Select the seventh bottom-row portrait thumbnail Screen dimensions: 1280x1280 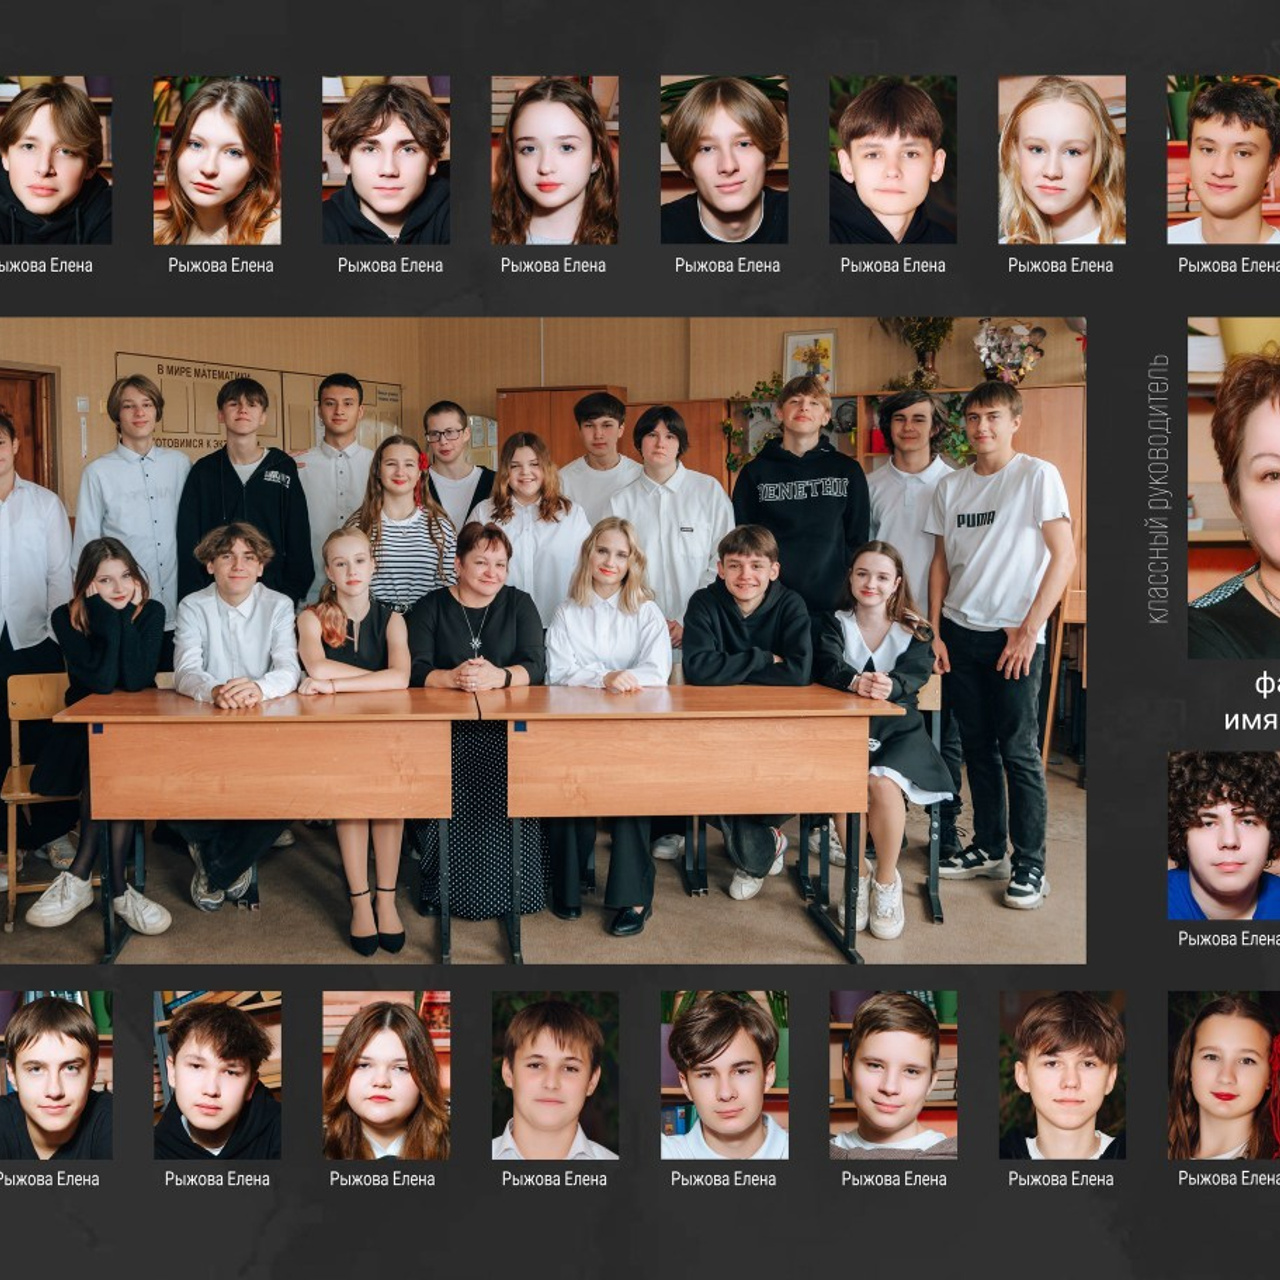click(1062, 1075)
